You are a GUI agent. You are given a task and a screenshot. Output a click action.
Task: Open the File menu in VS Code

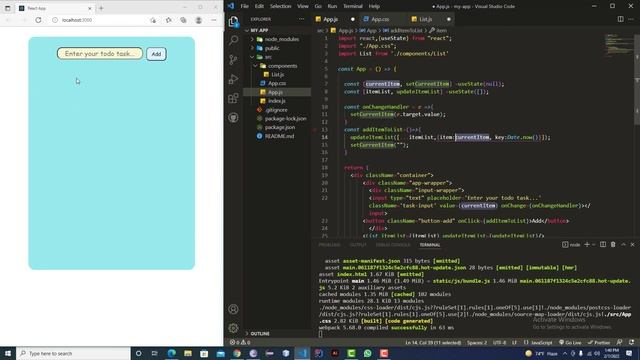click(x=244, y=6)
